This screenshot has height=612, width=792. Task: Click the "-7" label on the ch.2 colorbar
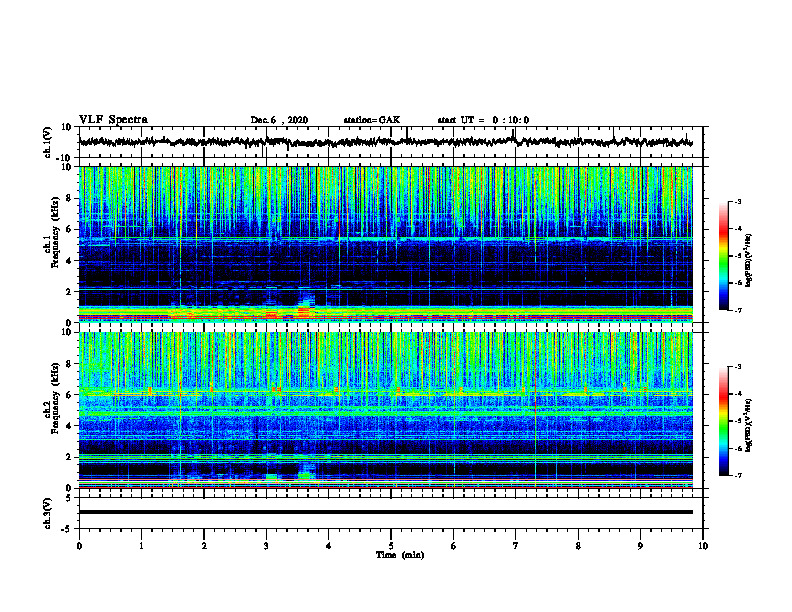tap(737, 476)
